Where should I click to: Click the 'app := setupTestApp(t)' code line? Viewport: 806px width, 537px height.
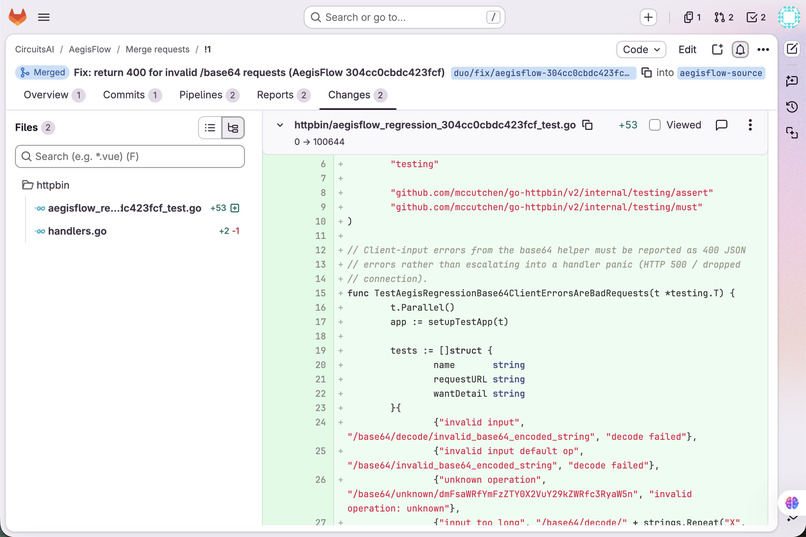[x=449, y=322]
